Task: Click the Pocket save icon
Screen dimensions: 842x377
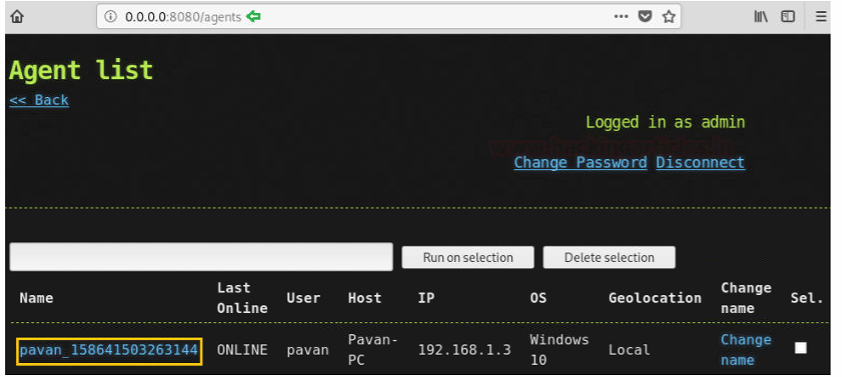Action: [645, 17]
